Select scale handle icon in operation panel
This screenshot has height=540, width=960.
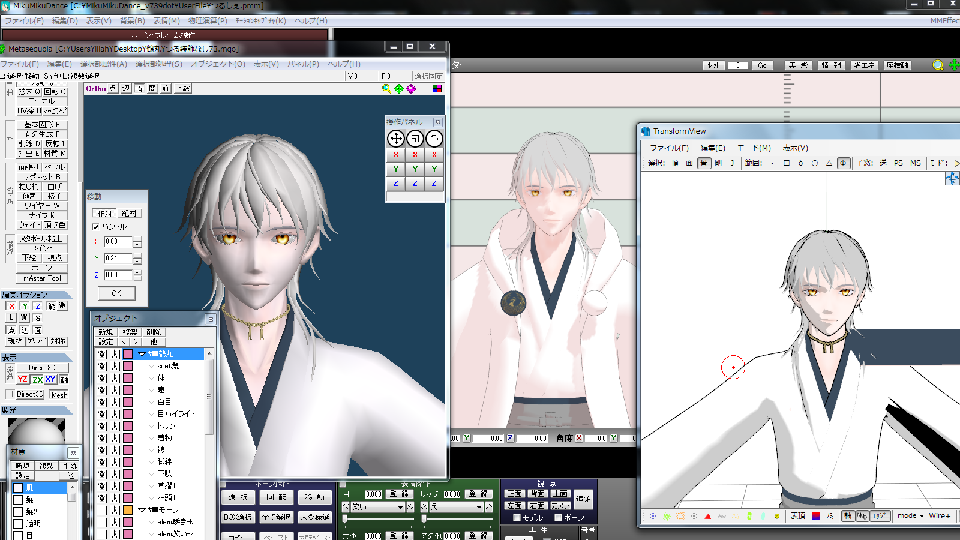(x=415, y=138)
